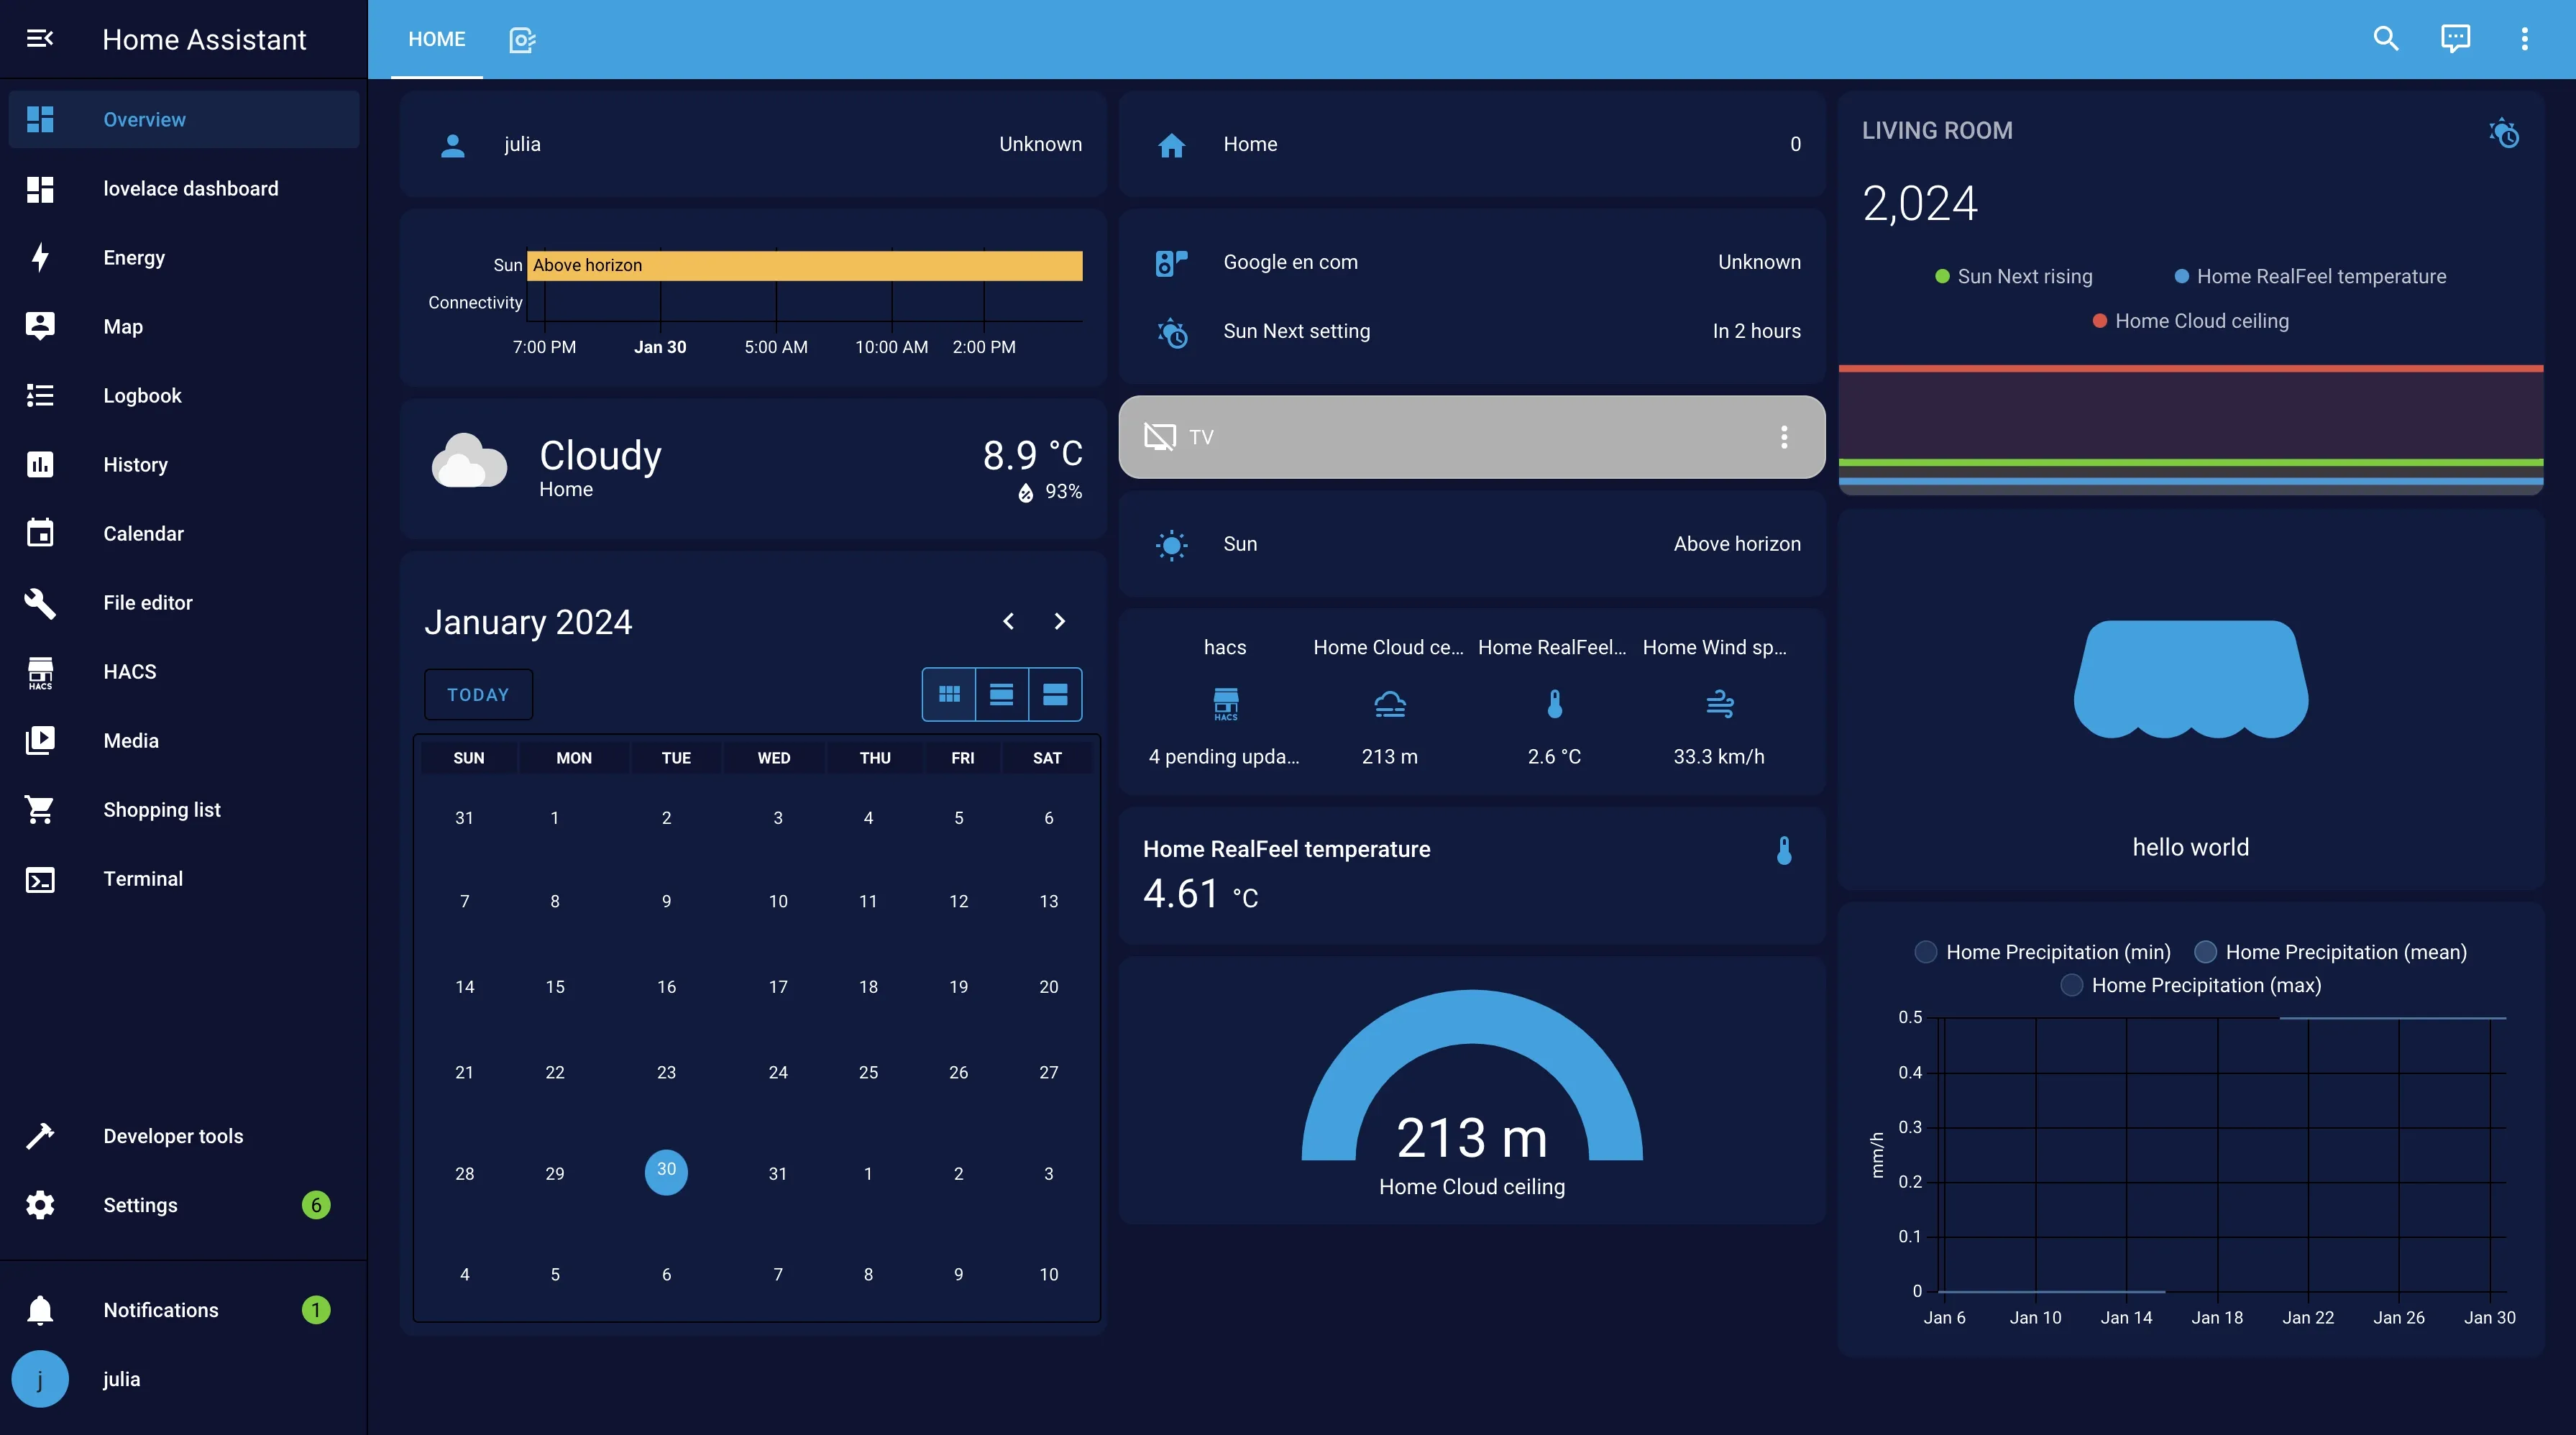Open the HACS sidebar item
The height and width of the screenshot is (1435, 2576).
tap(130, 672)
